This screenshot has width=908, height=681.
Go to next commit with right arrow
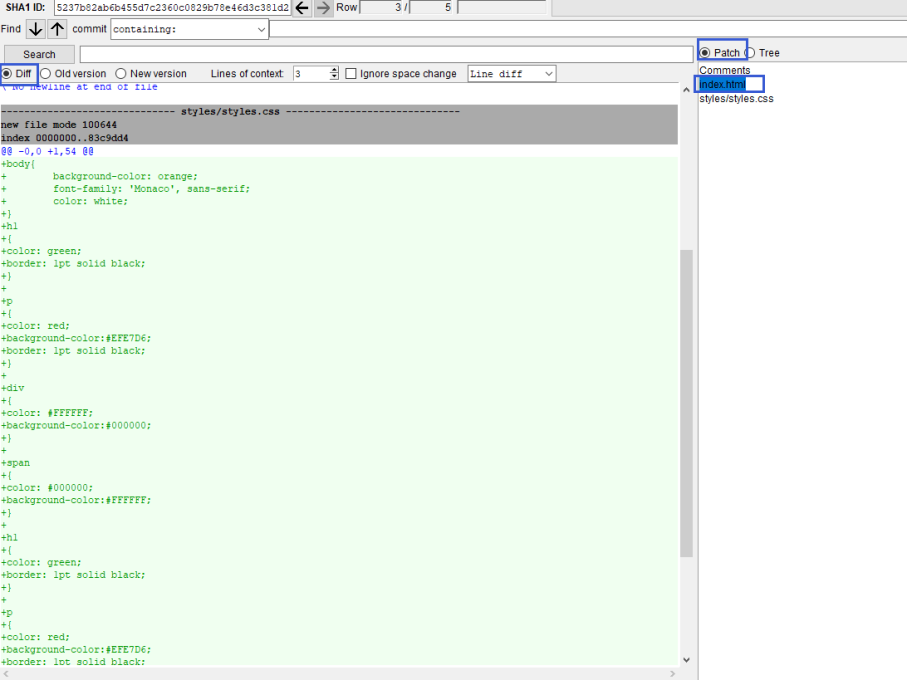[324, 8]
